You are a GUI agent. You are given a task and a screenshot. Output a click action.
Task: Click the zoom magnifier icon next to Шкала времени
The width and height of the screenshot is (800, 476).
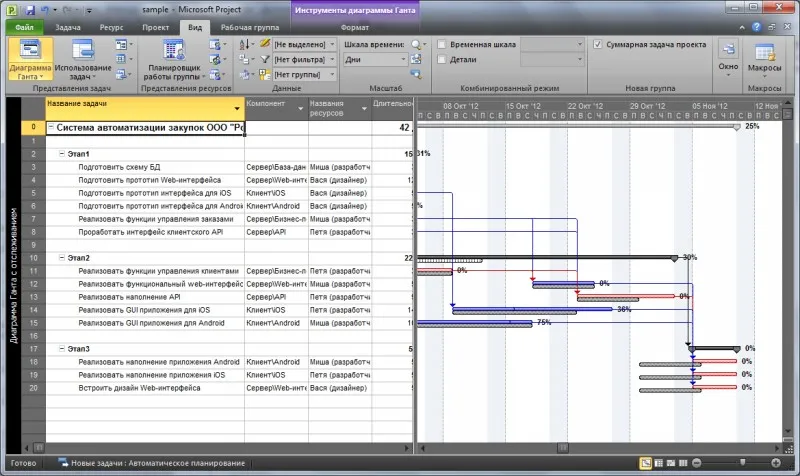[x=416, y=45]
